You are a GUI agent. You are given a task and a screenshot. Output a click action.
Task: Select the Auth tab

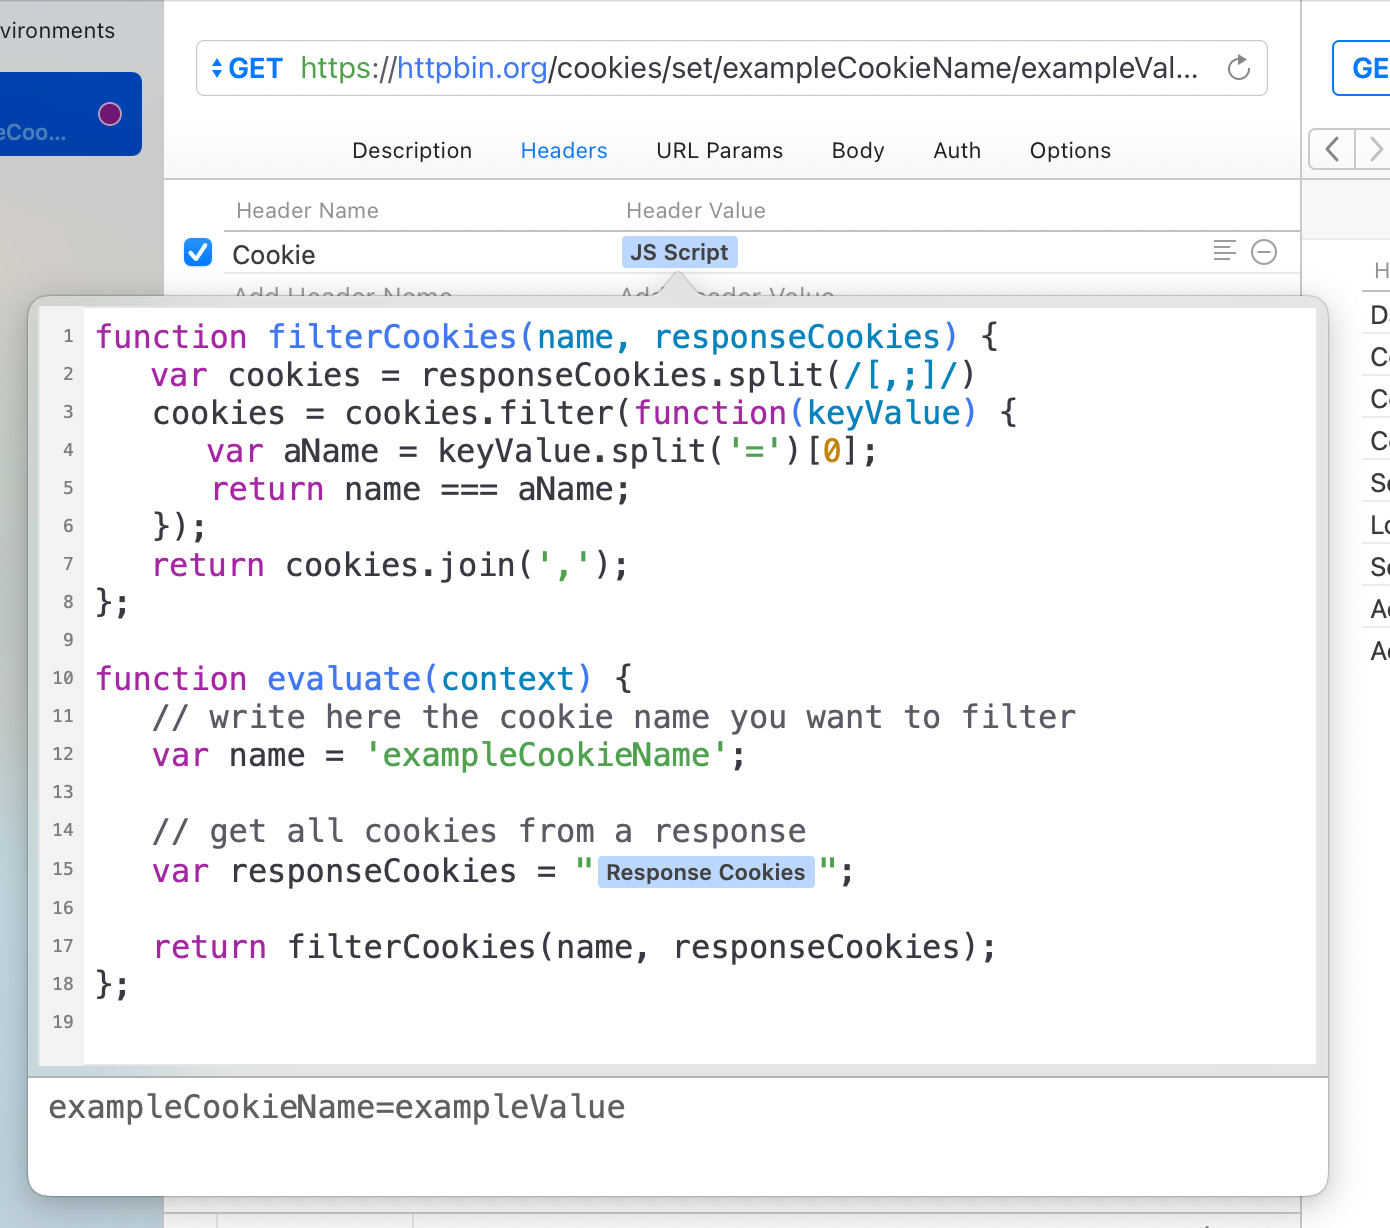pos(956,150)
